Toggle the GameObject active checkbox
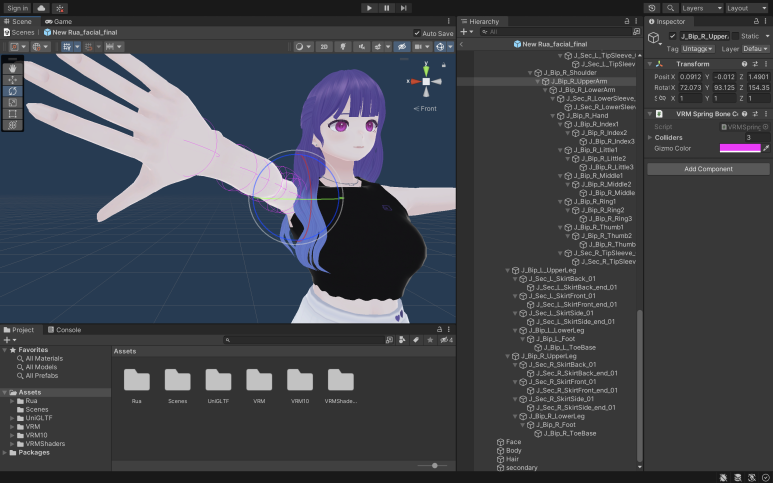773x483 pixels. pyautogui.click(x=672, y=36)
